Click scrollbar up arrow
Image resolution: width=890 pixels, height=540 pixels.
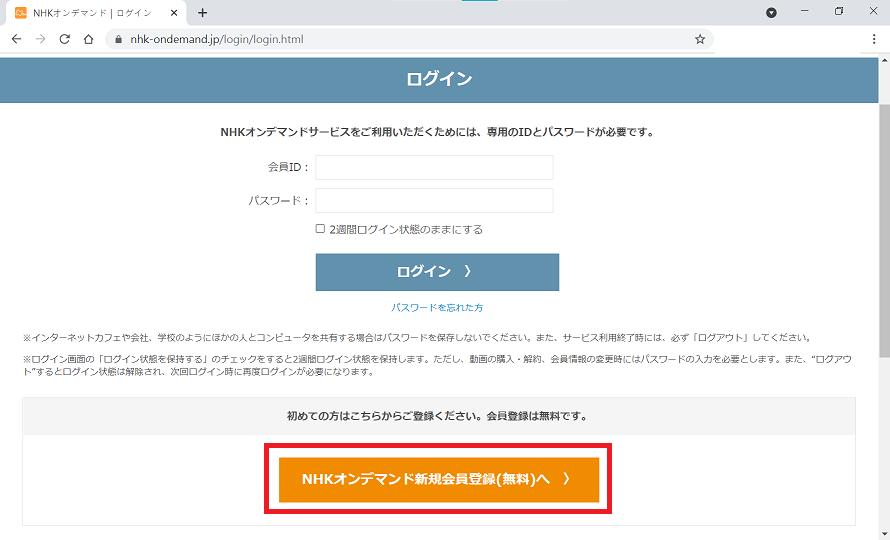(x=884, y=60)
